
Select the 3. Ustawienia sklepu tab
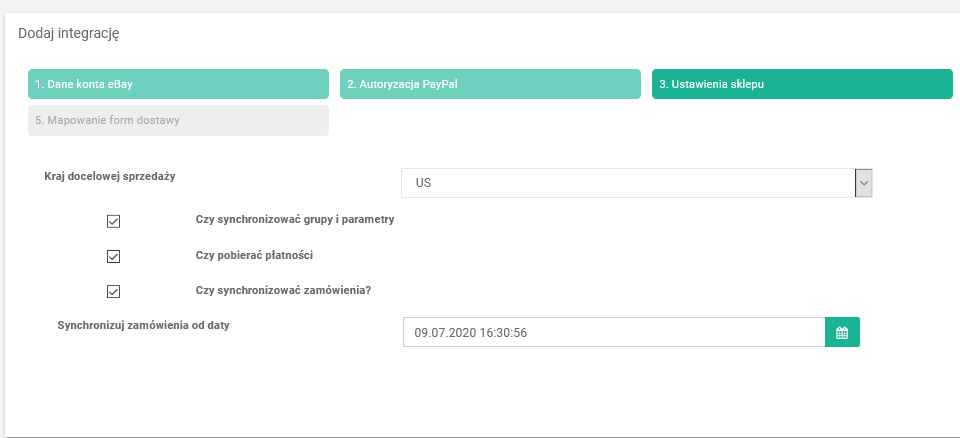[x=802, y=84]
